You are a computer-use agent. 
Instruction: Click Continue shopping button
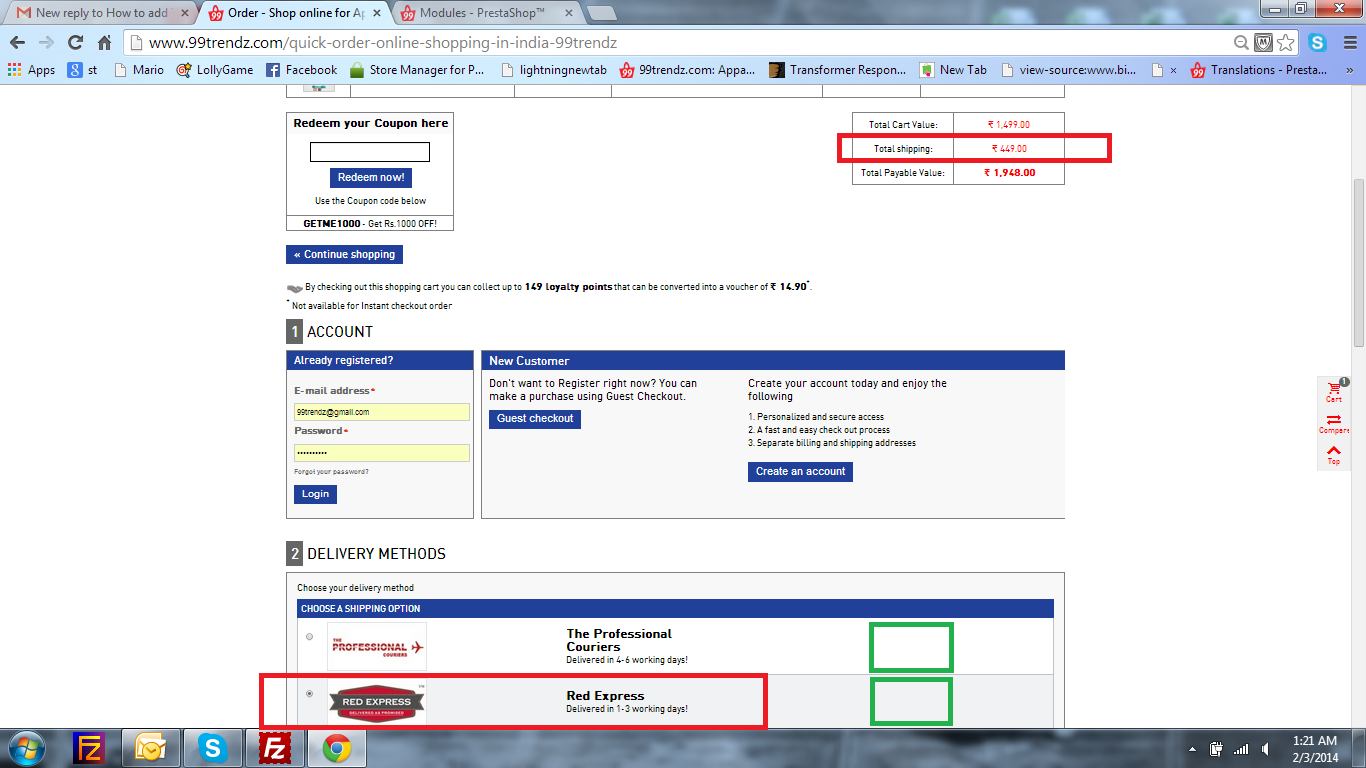click(345, 254)
